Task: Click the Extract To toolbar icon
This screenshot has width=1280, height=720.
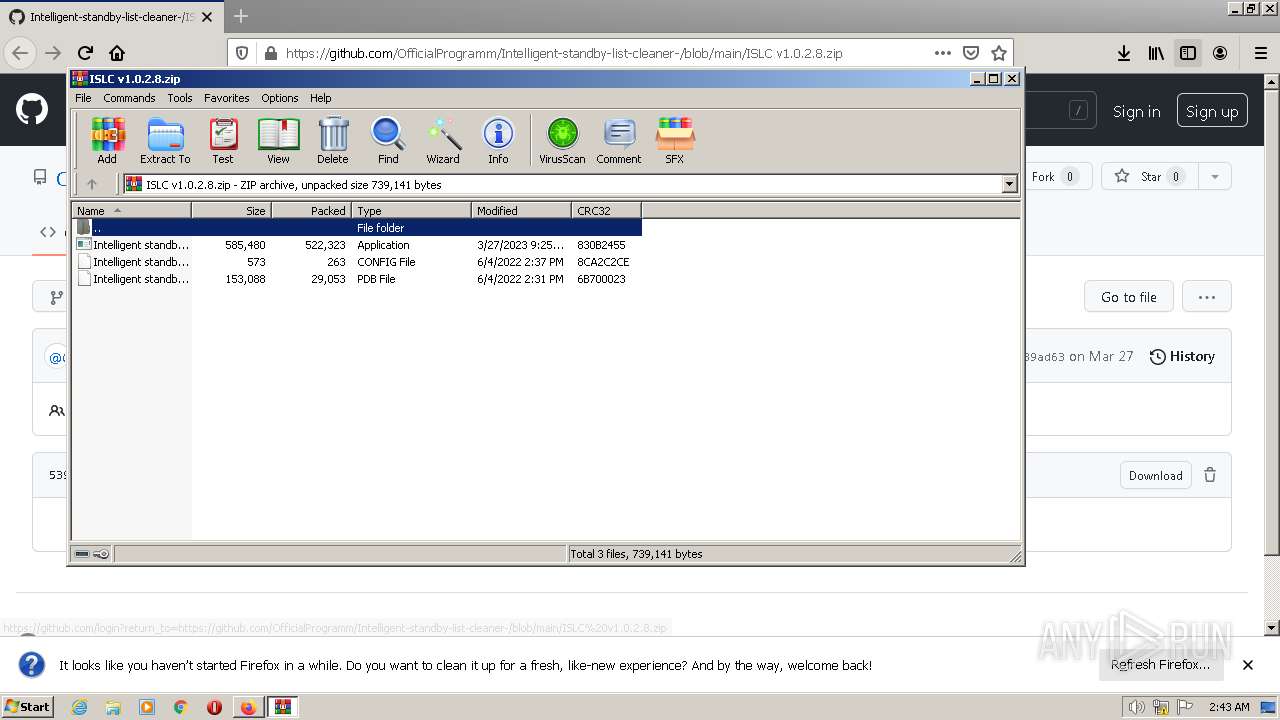Action: [x=165, y=140]
